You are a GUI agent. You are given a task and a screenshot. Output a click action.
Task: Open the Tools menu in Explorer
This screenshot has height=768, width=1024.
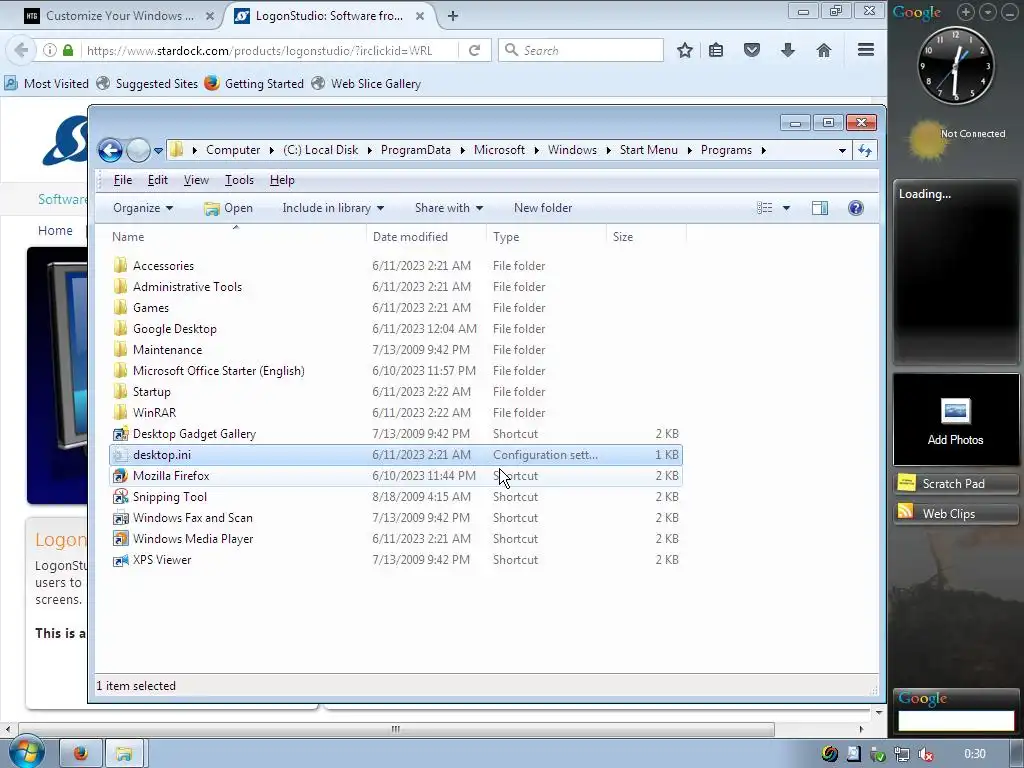click(239, 180)
